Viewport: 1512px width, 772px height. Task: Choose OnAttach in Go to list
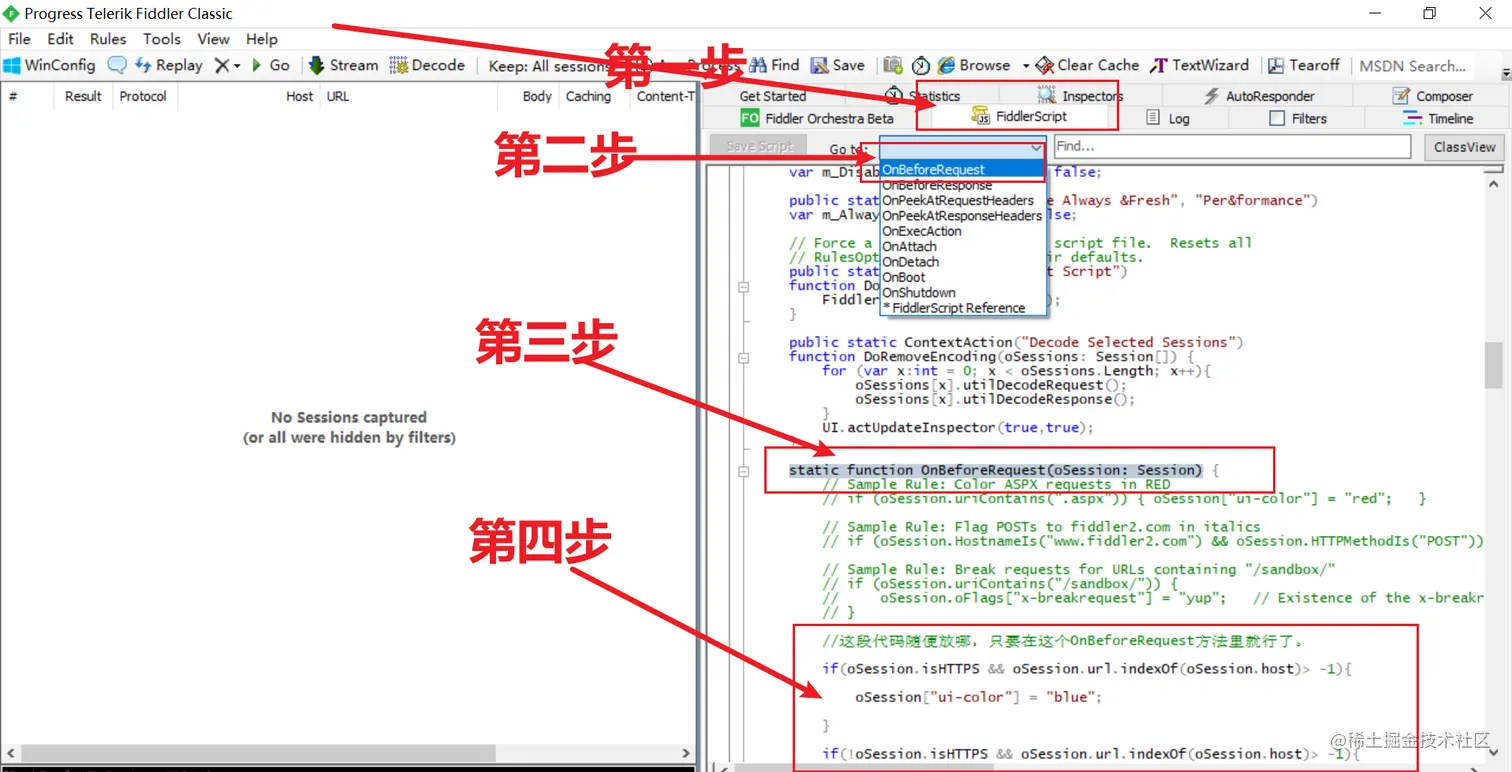pyautogui.click(x=962, y=246)
